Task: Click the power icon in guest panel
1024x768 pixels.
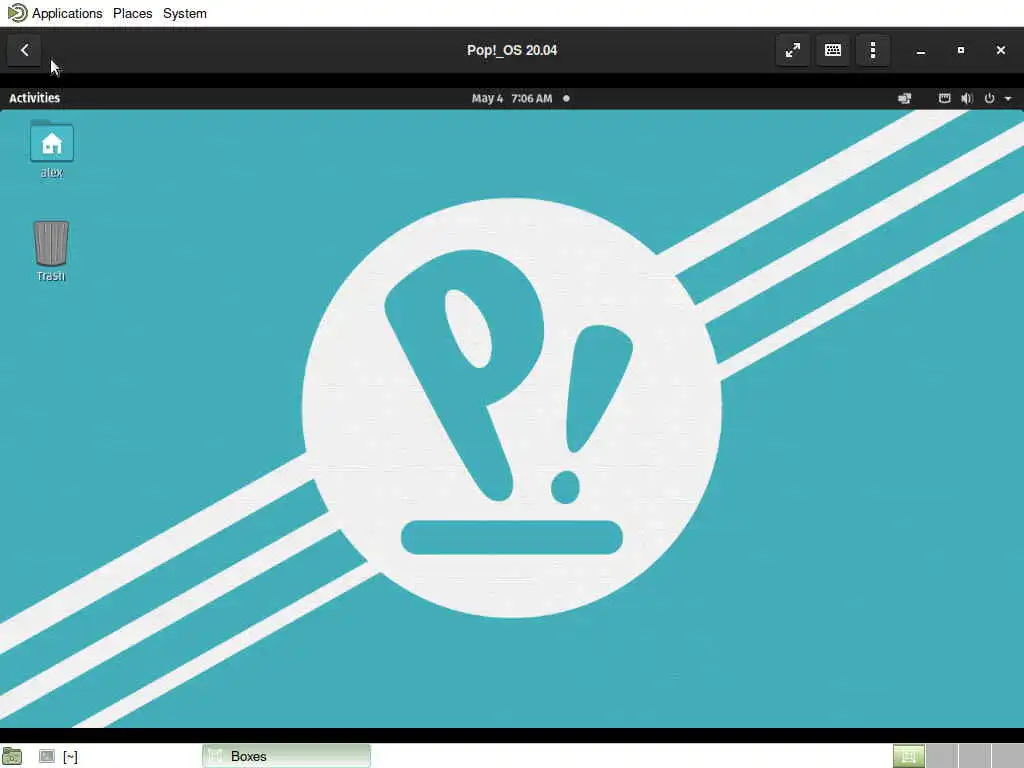Action: [989, 98]
